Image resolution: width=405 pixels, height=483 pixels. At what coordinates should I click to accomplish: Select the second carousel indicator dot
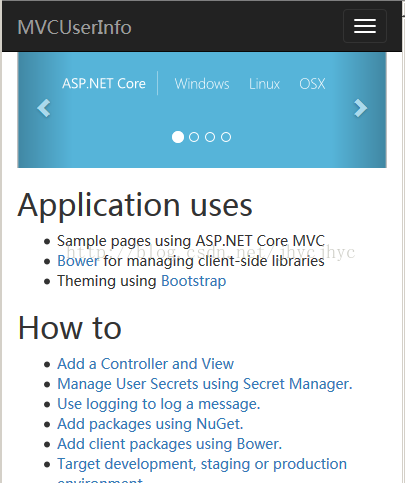pos(194,137)
